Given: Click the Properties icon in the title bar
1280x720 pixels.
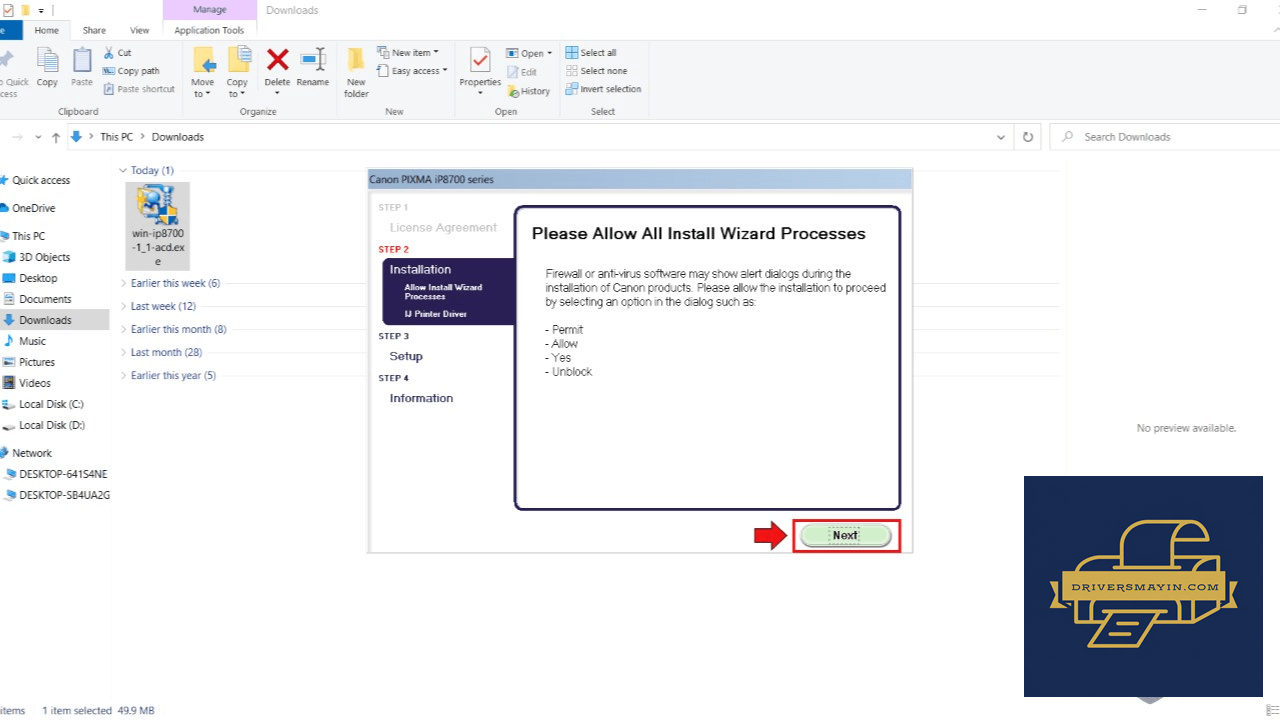Looking at the screenshot, I should click(7, 10).
